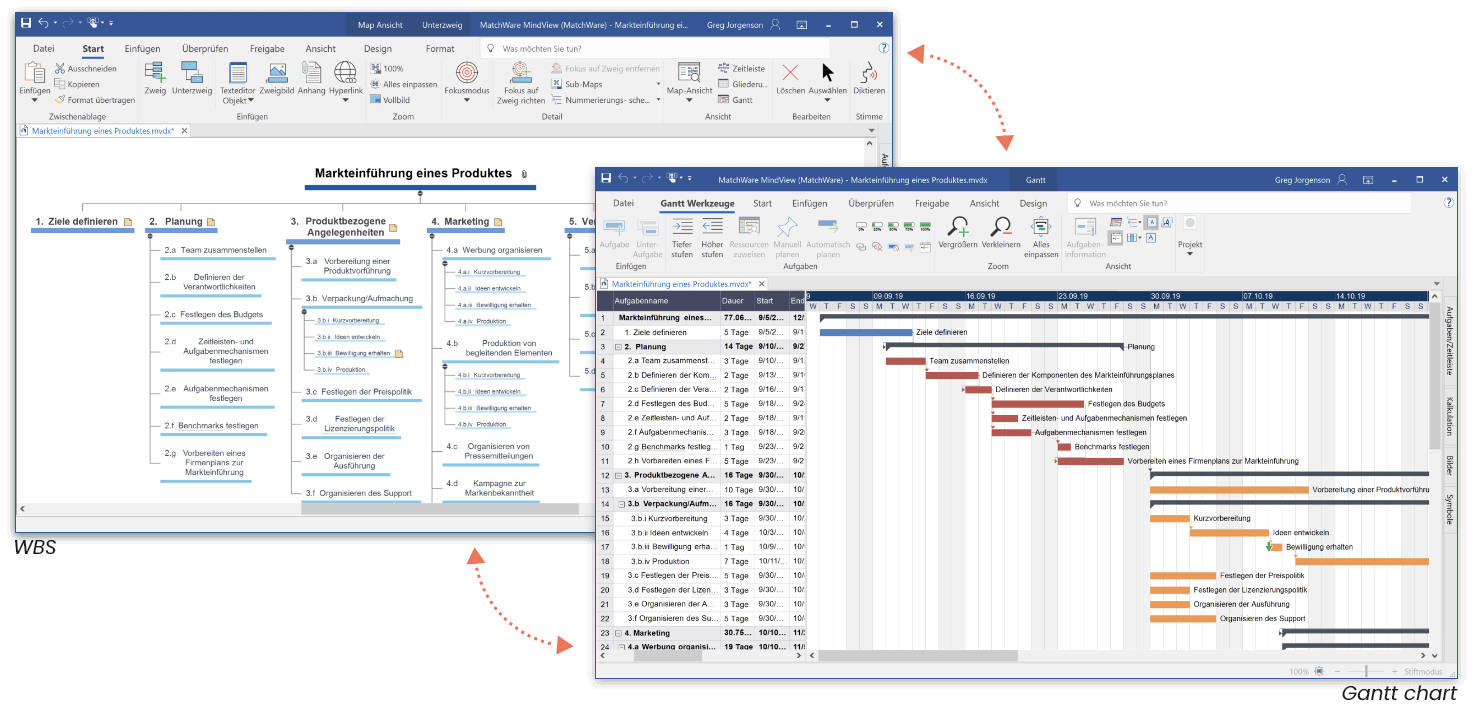Collapse 4. Marketing row in Gantt table
This screenshot has width=1473, height=707.
tap(619, 633)
